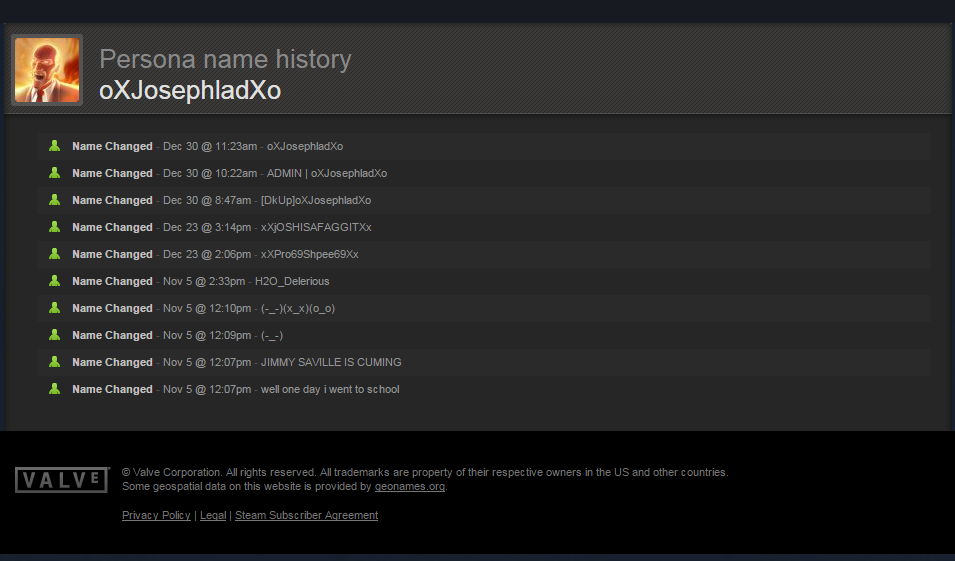
Task: Click the 'Persona name history' heading text
Action: click(225, 59)
